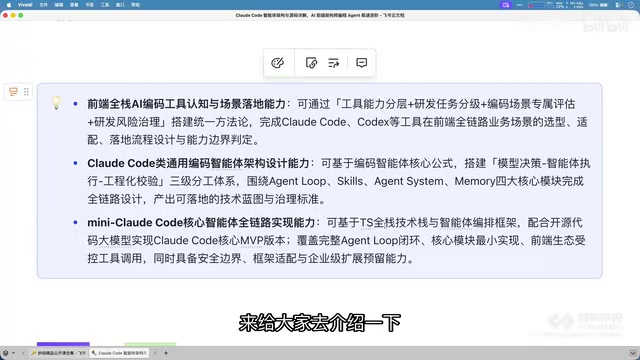
Task: Open the Control Center icon
Action: 619,5
